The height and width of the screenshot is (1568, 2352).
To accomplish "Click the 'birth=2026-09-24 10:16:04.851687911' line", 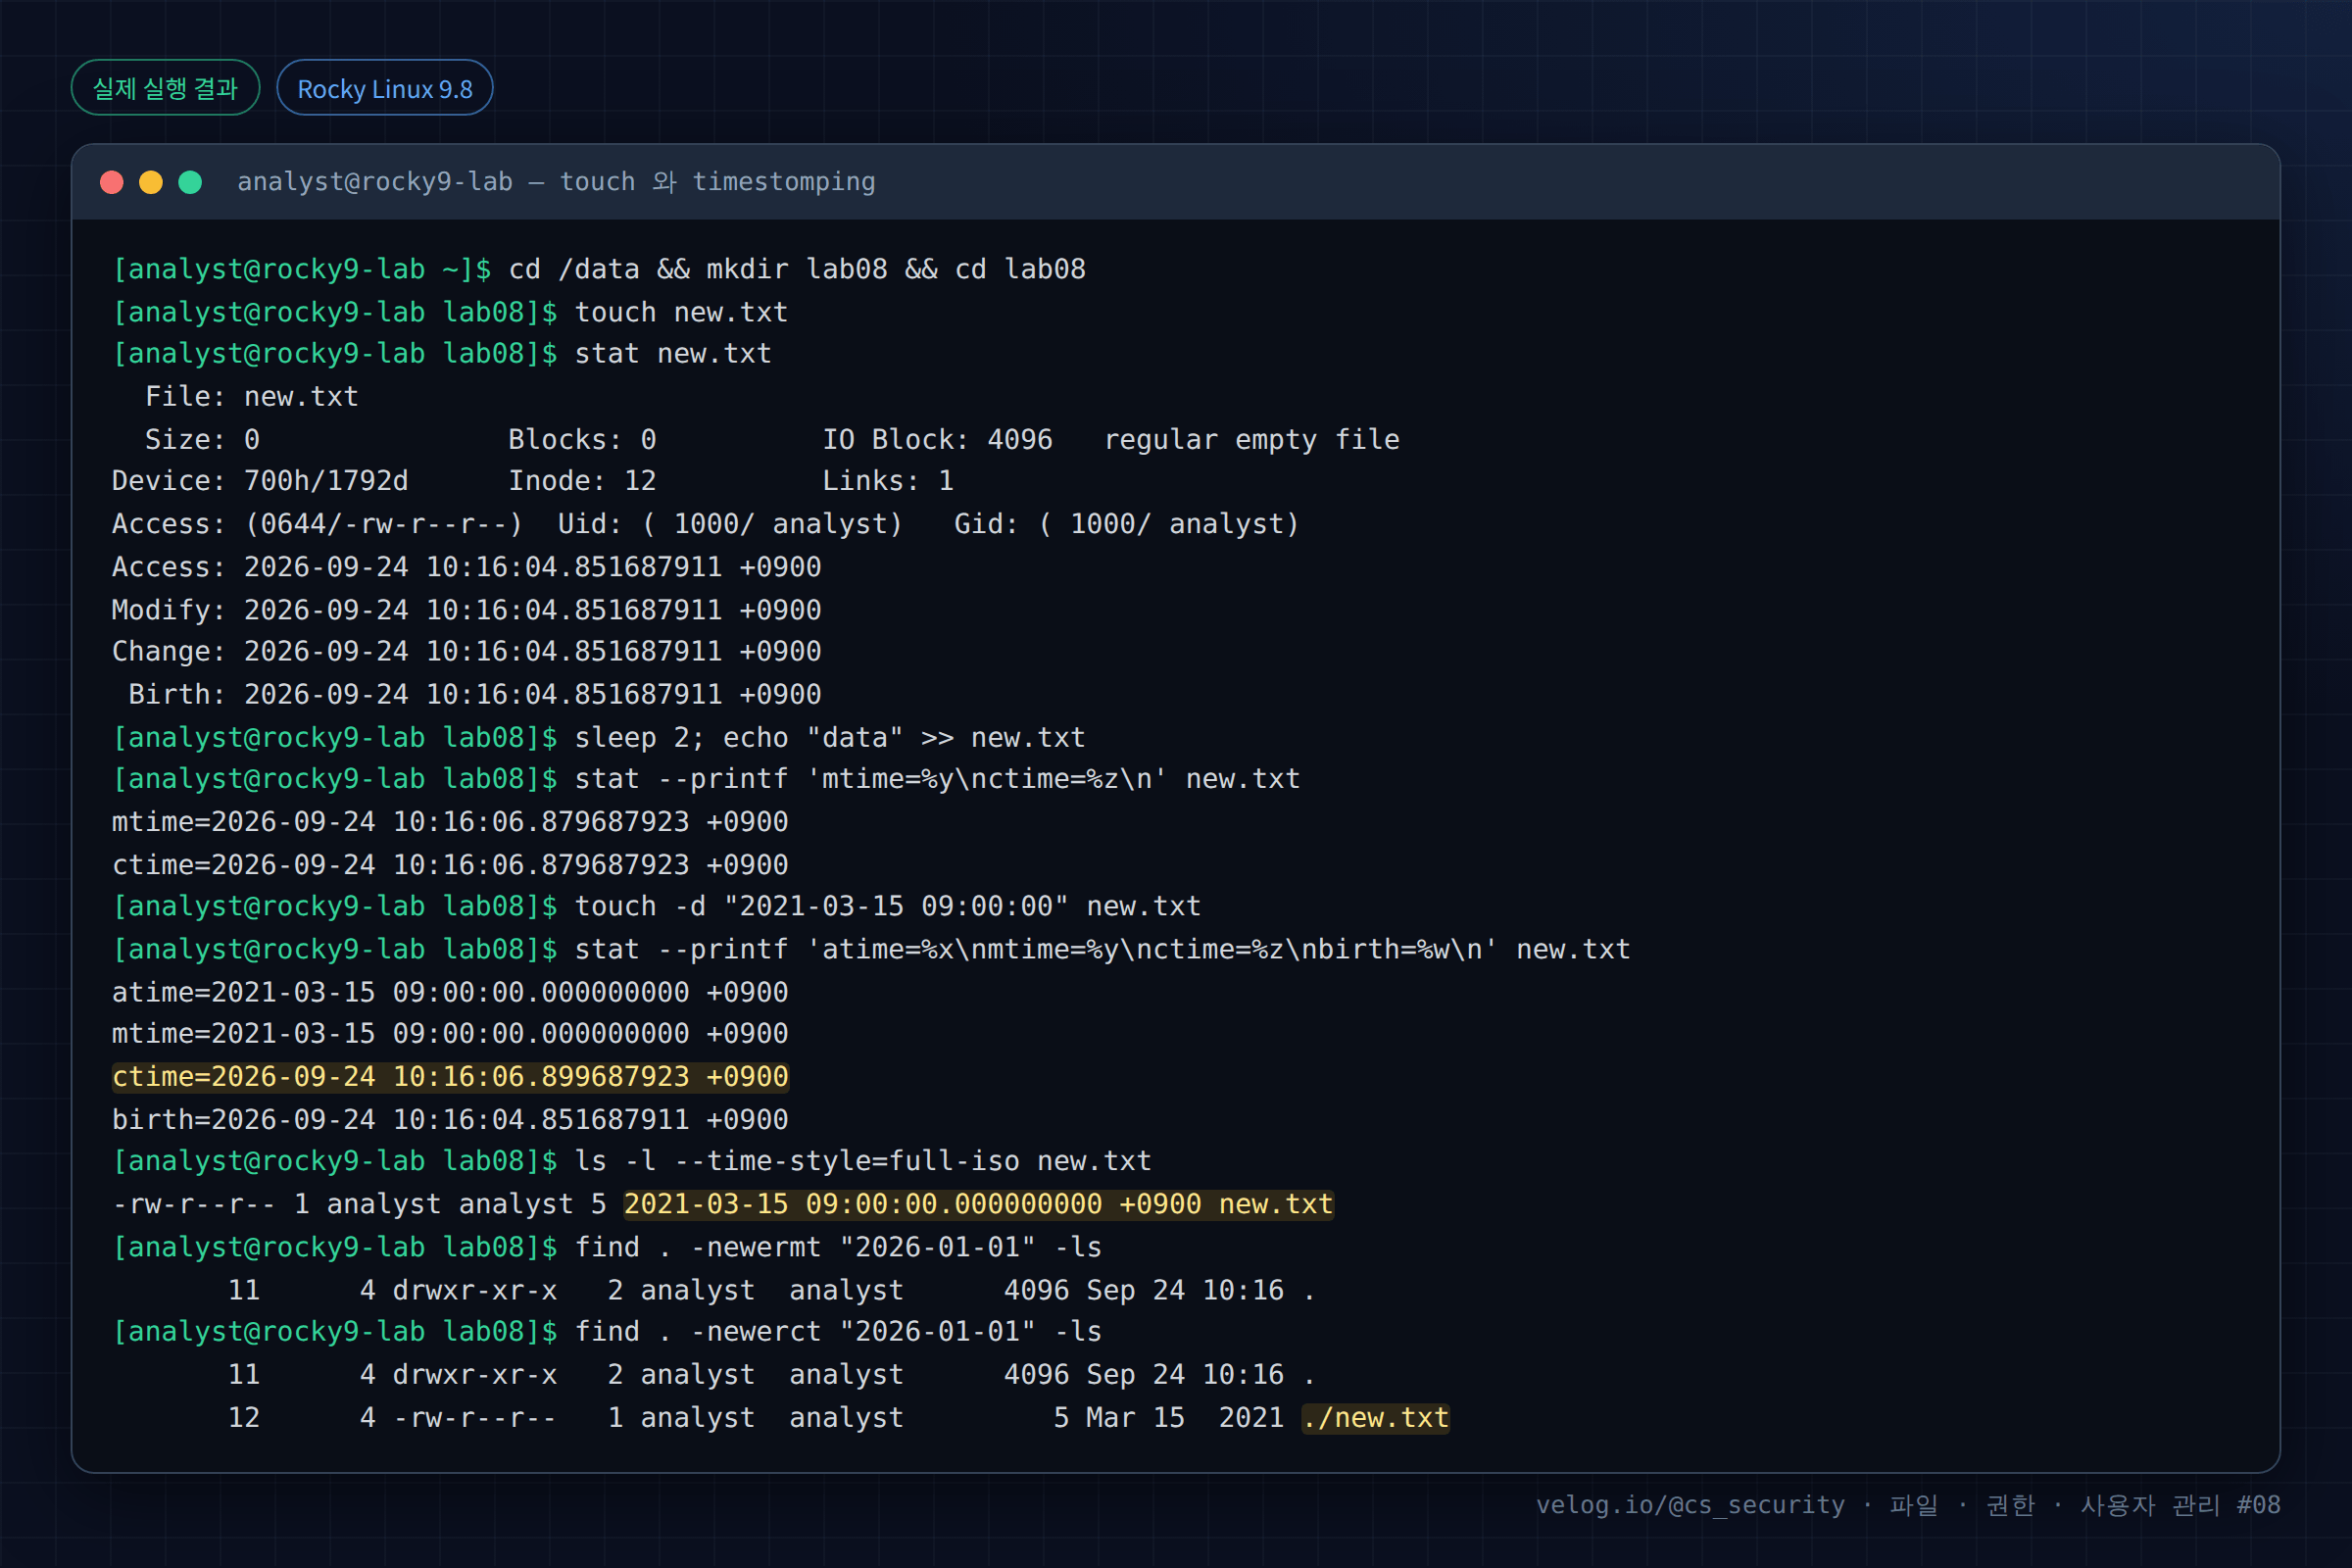I will (450, 1120).
